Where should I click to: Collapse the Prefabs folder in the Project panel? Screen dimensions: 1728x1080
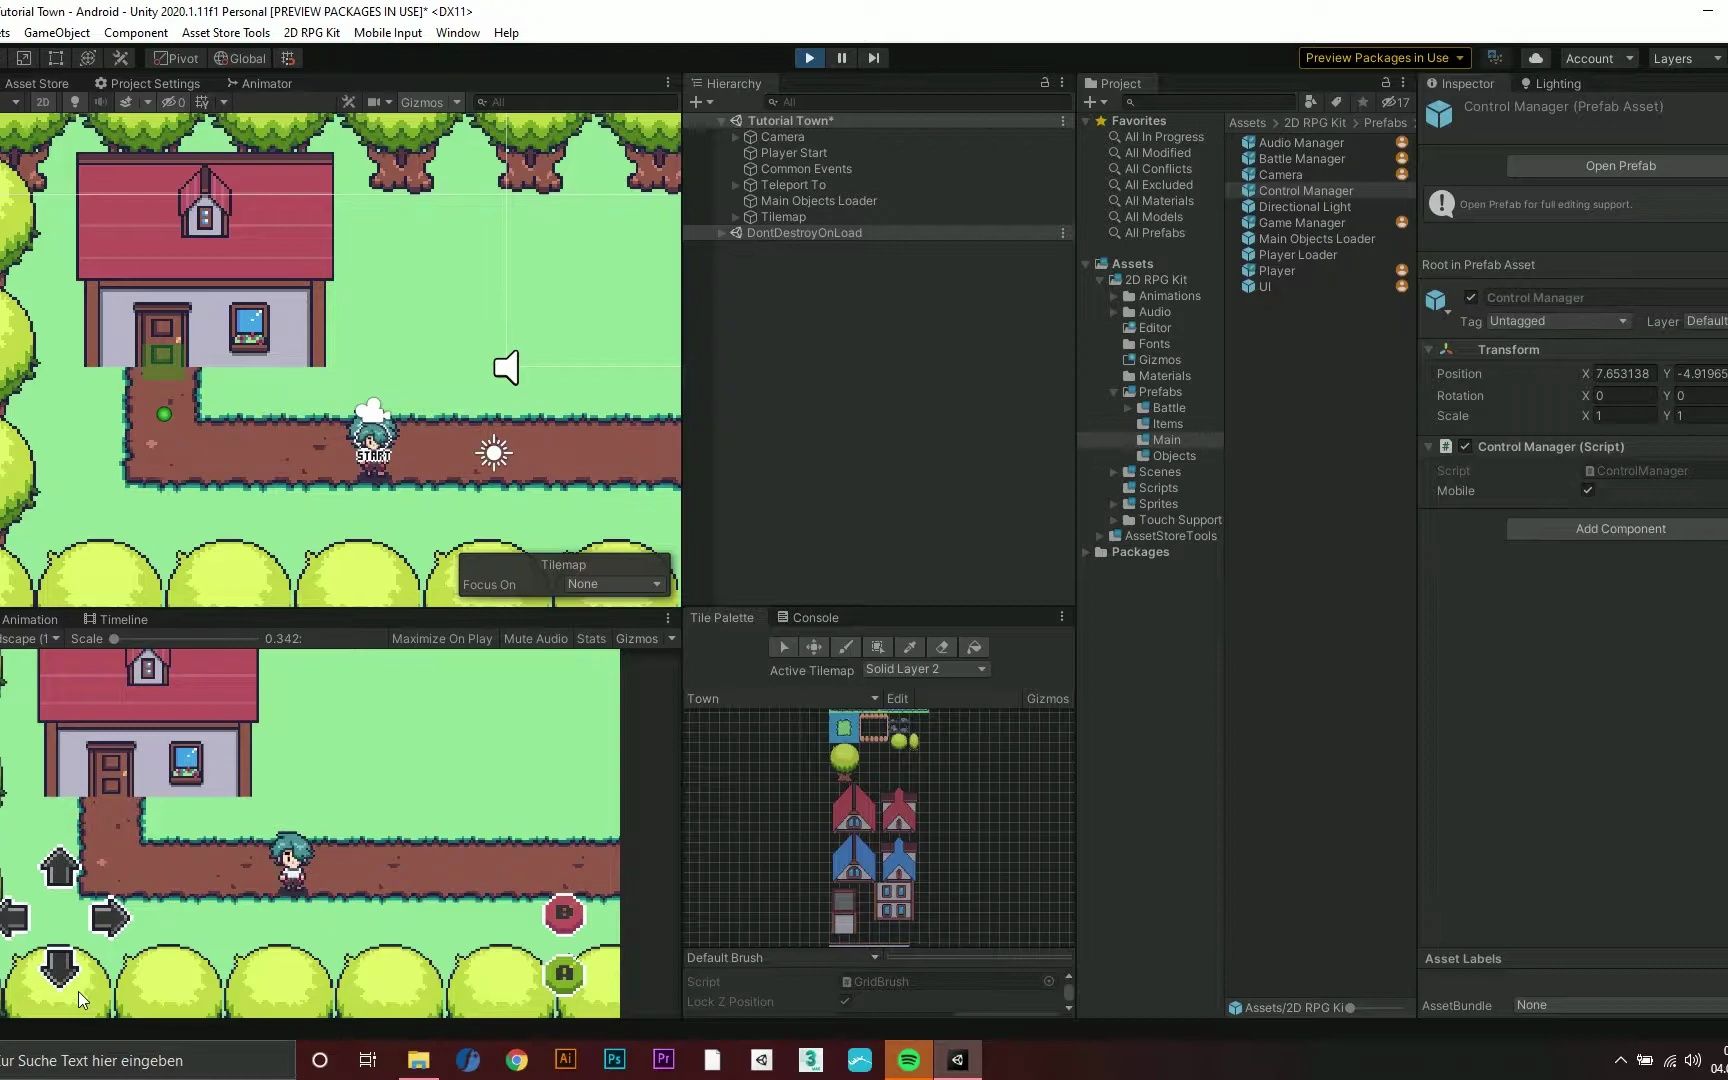coord(1113,392)
